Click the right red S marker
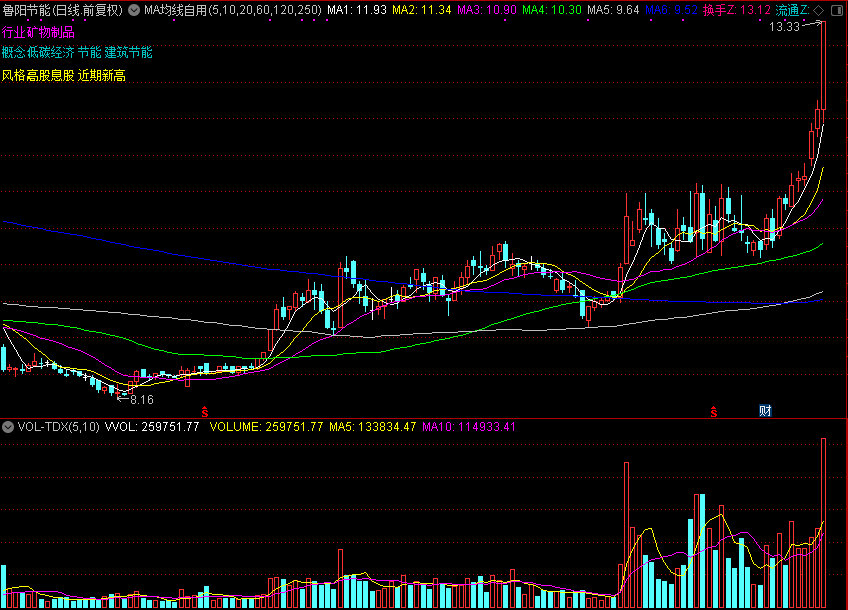Screen dimensions: 848x610 pos(714,413)
